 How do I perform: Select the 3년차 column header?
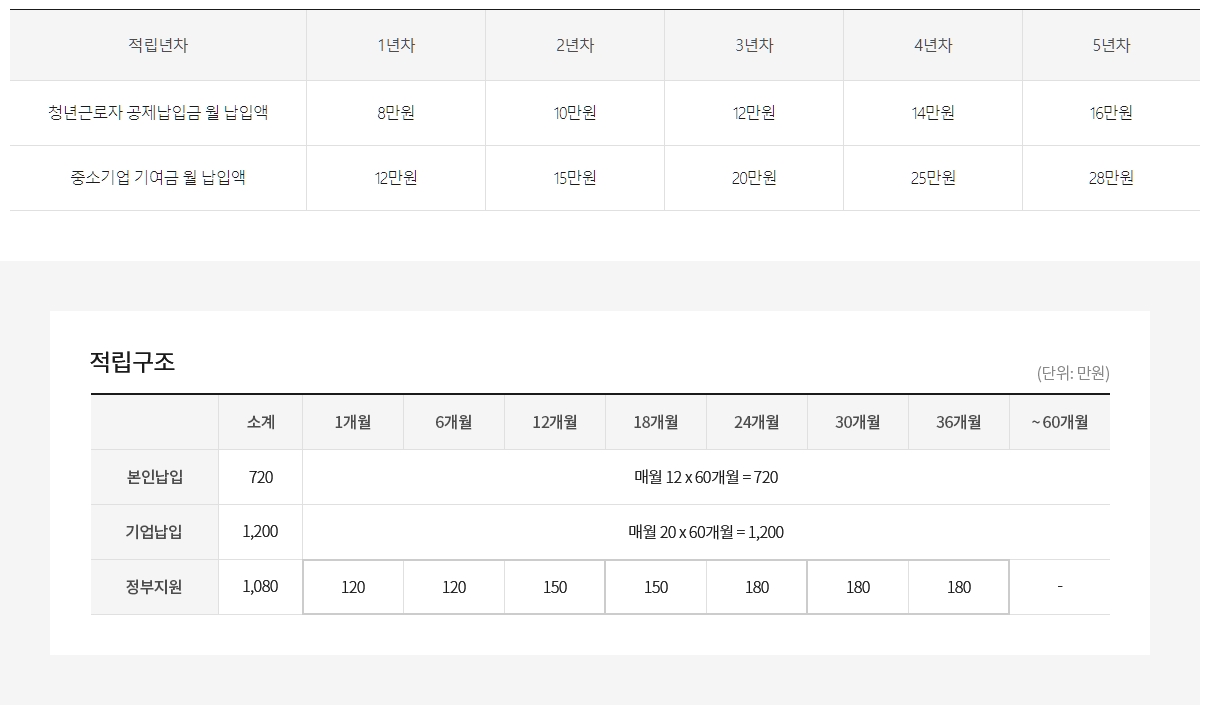click(754, 45)
